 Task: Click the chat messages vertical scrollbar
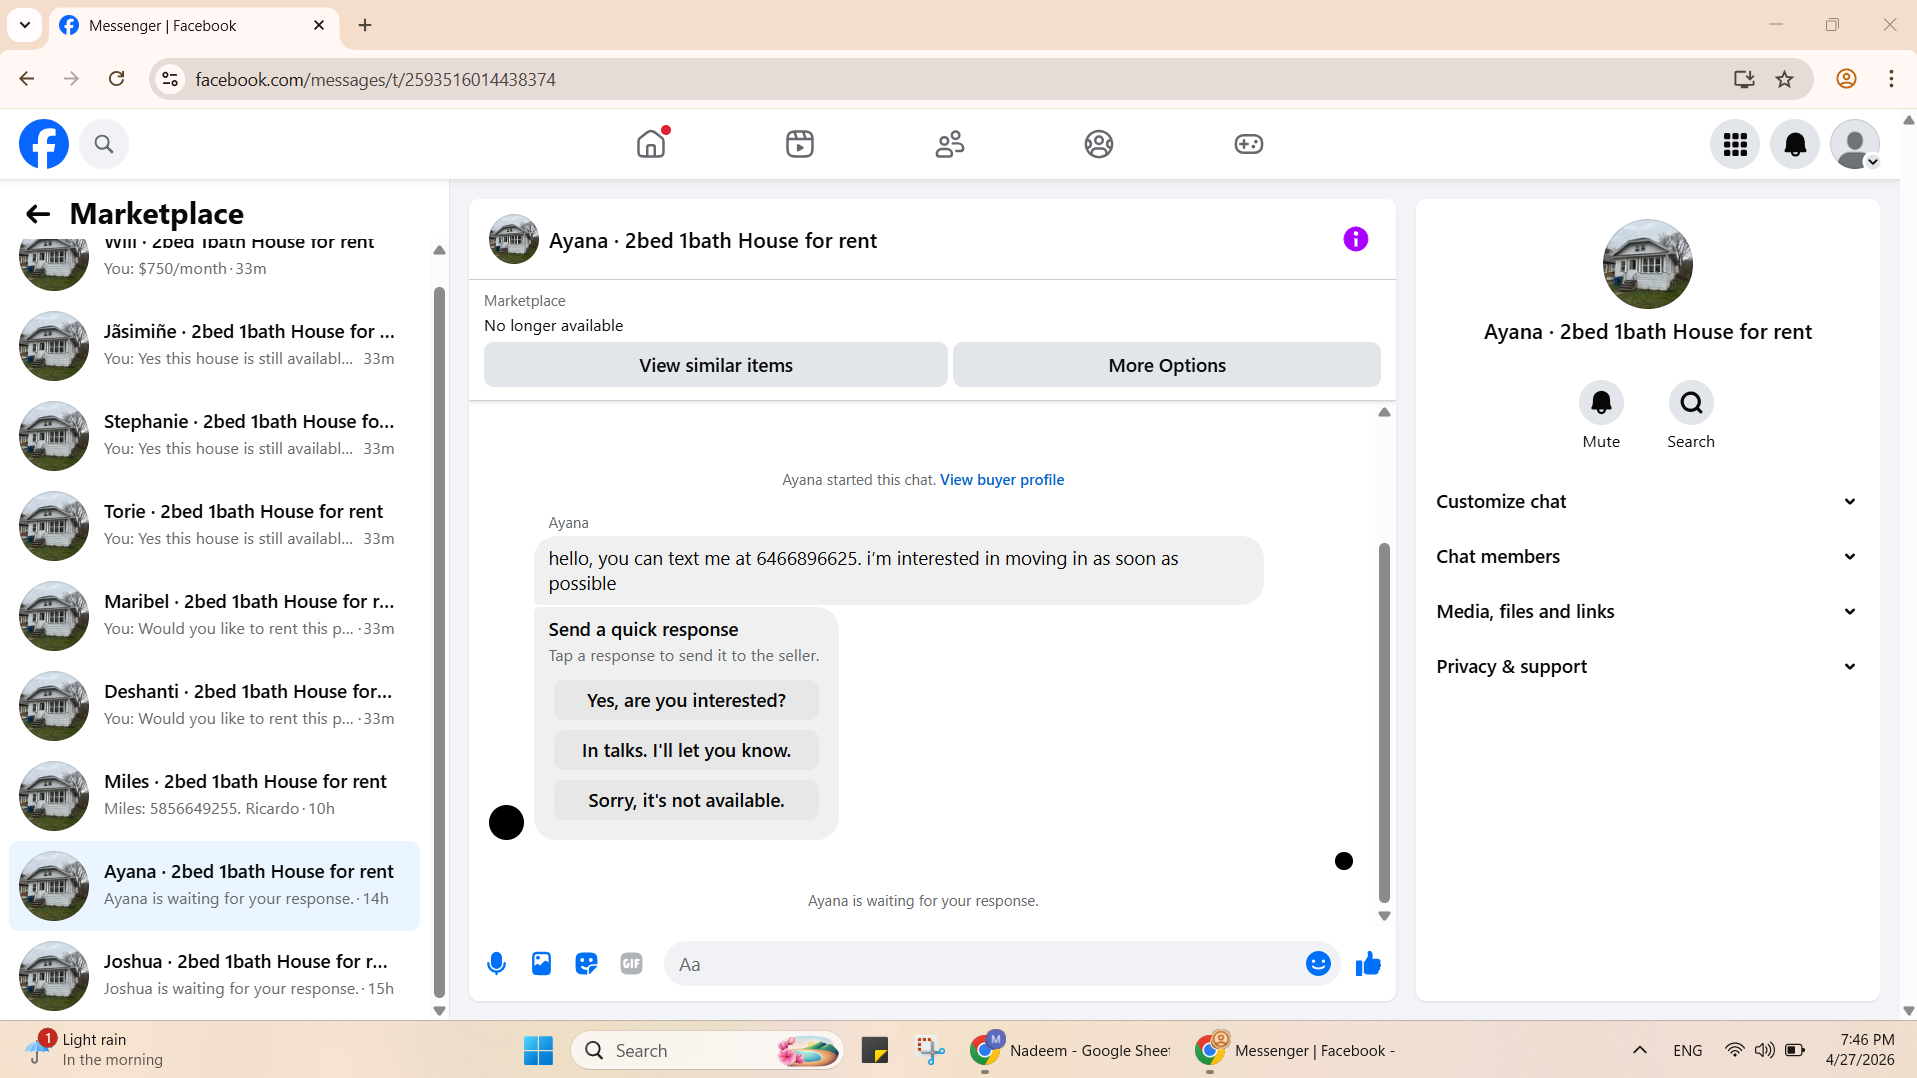pos(1384,722)
